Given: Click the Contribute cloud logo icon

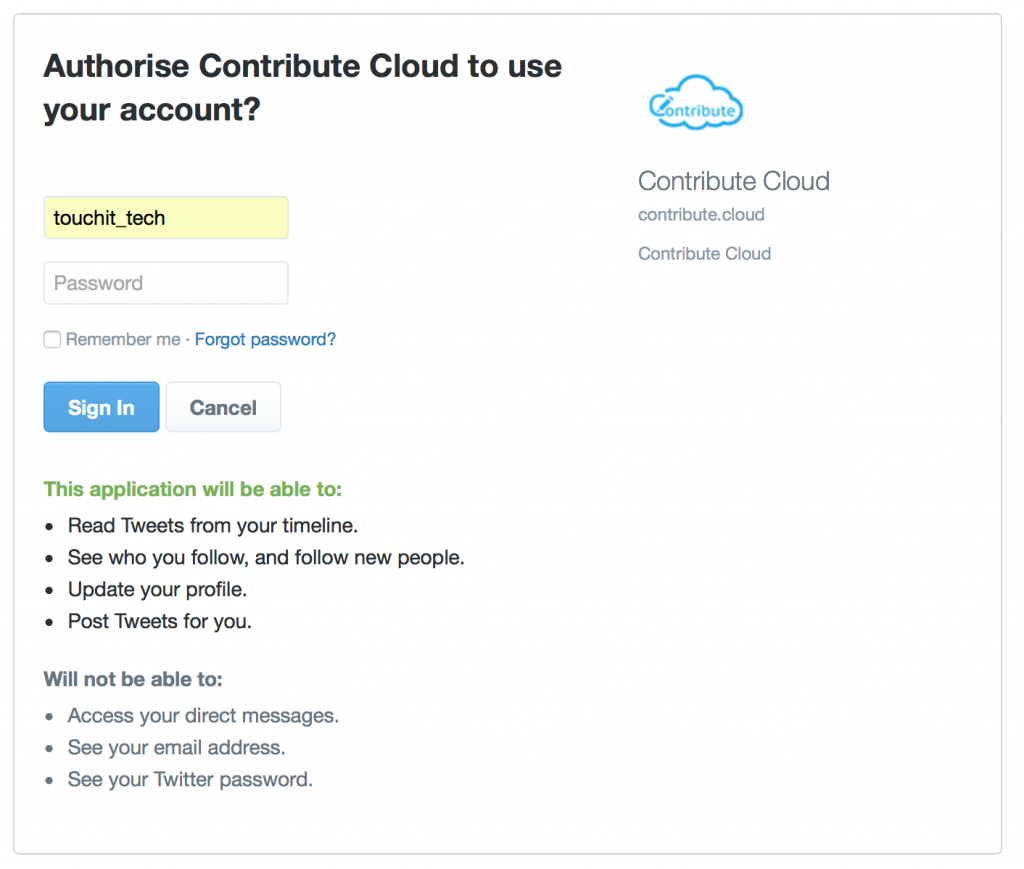Looking at the screenshot, I should 696,103.
